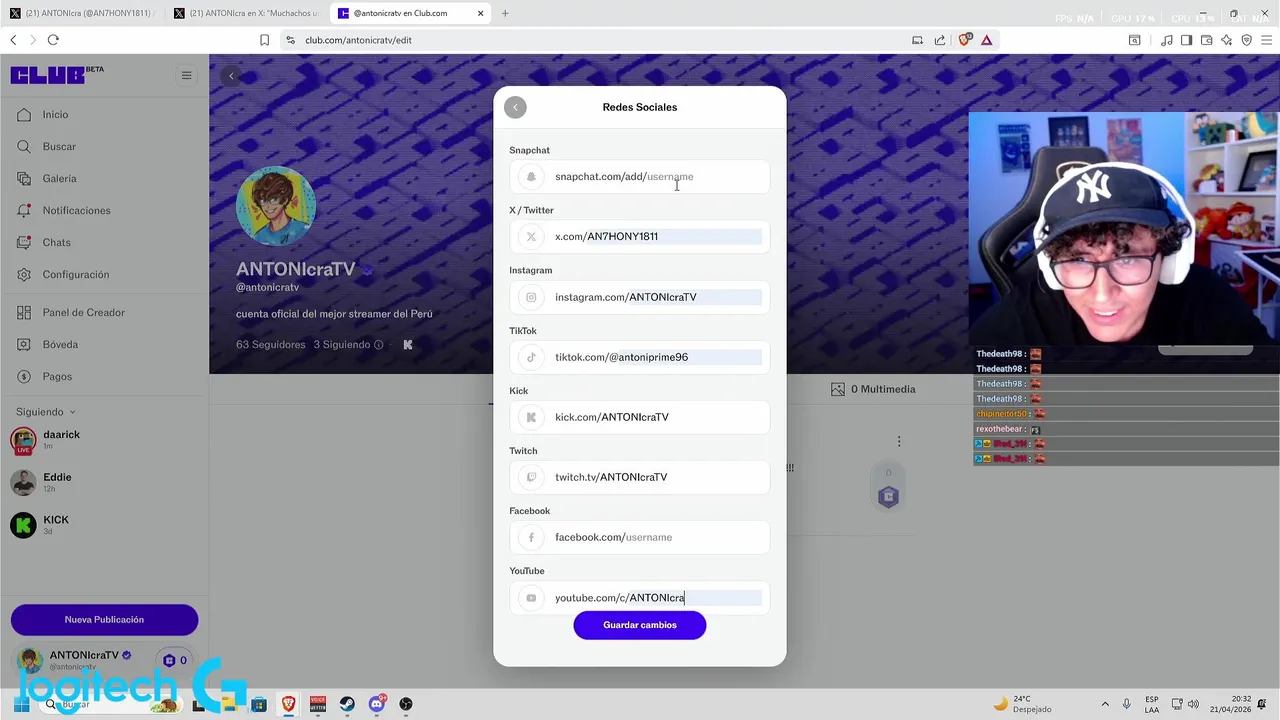Image resolution: width=1280 pixels, height=720 pixels.
Task: Open volume control in system tray
Action: (1193, 704)
